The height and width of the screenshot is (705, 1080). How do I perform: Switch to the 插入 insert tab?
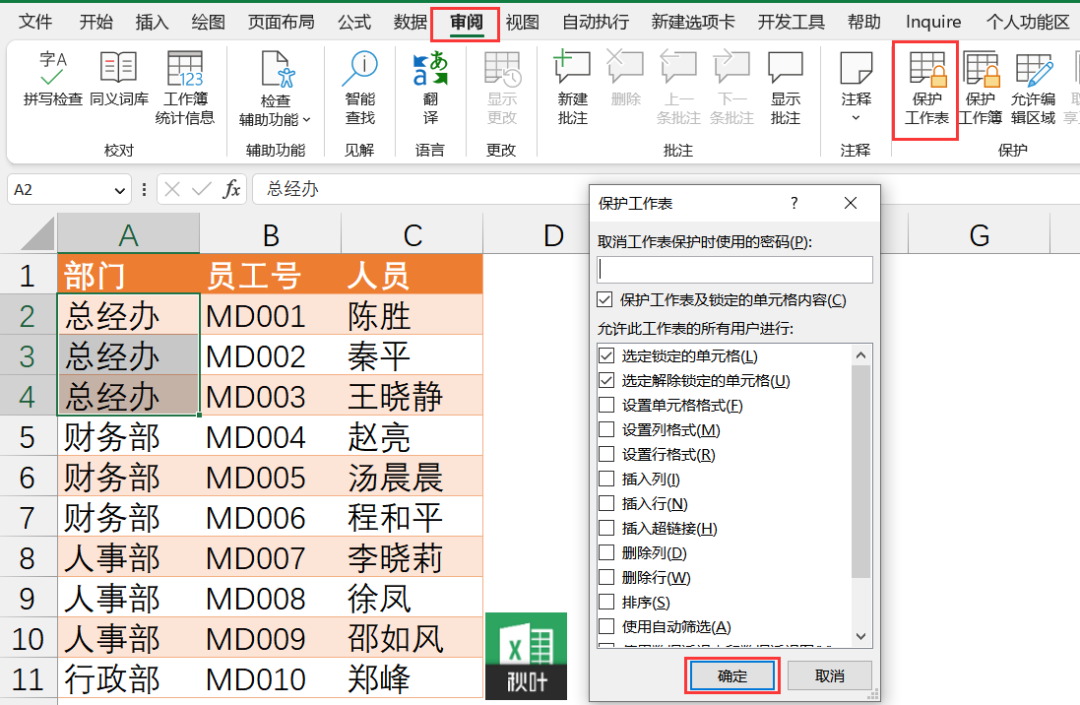(152, 22)
